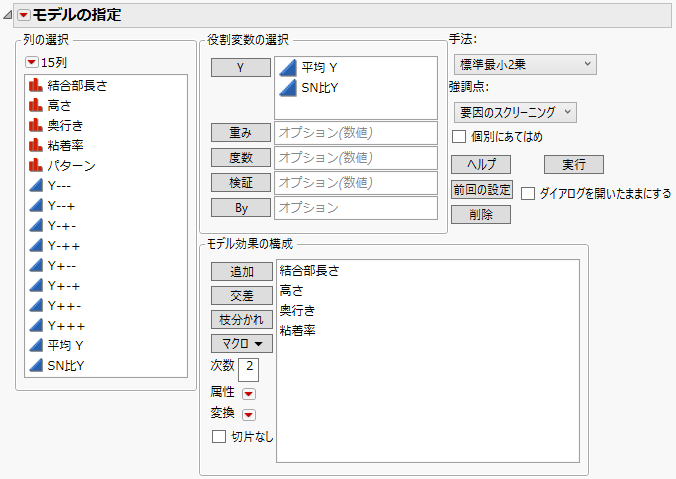Open the 属性 red triangle menu
The height and width of the screenshot is (479, 676).
point(249,394)
